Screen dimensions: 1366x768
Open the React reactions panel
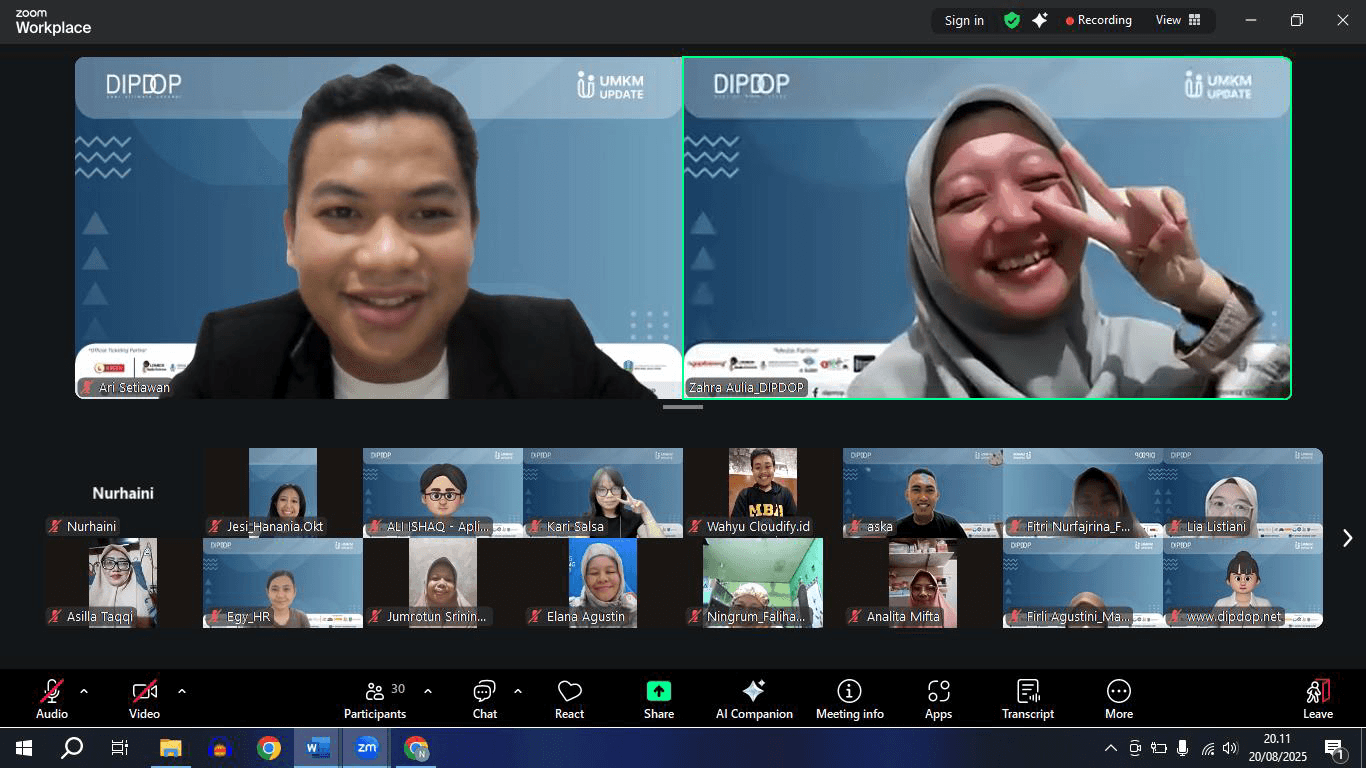click(569, 697)
